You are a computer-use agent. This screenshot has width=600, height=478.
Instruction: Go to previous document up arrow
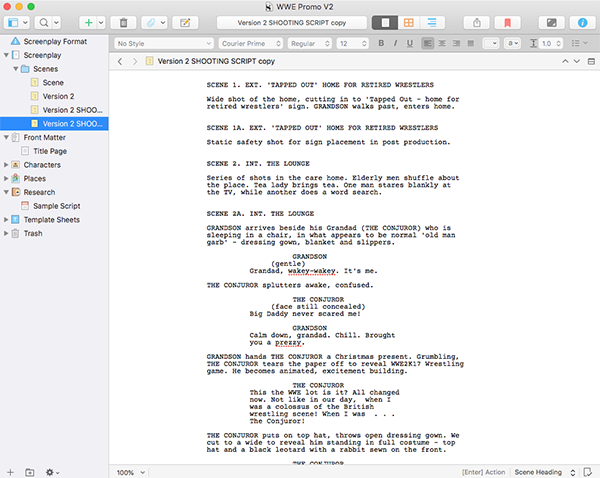tap(565, 61)
